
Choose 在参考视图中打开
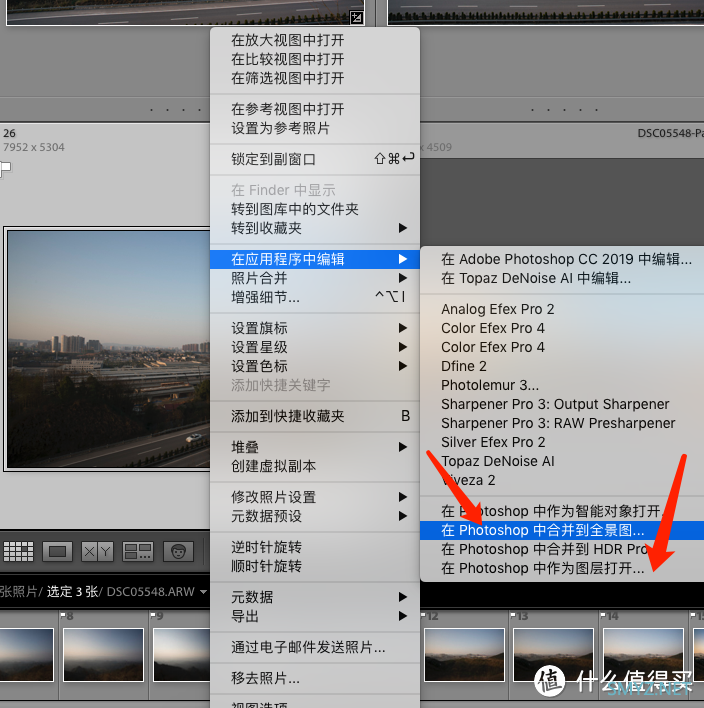(x=315, y=109)
